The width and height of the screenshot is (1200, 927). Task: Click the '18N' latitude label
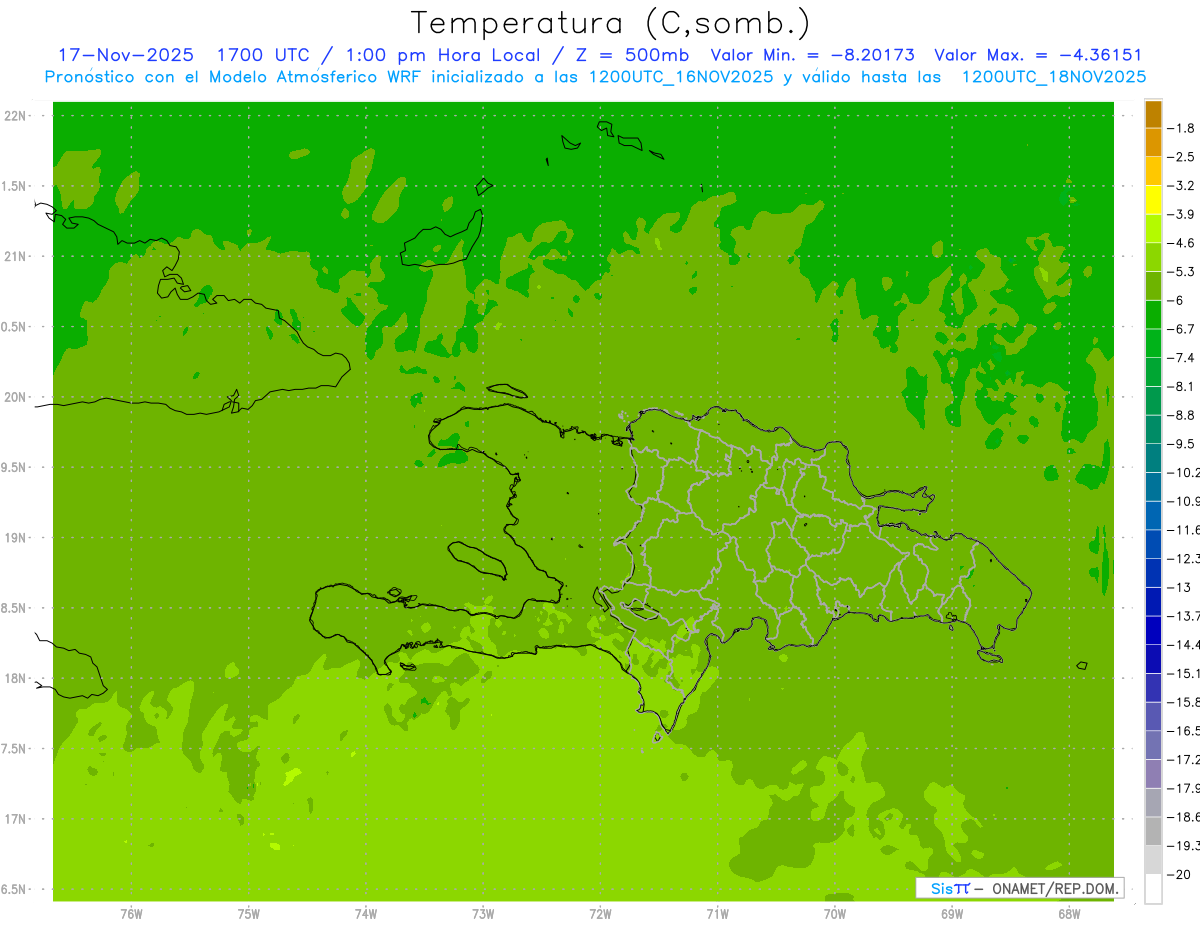(x=17, y=678)
